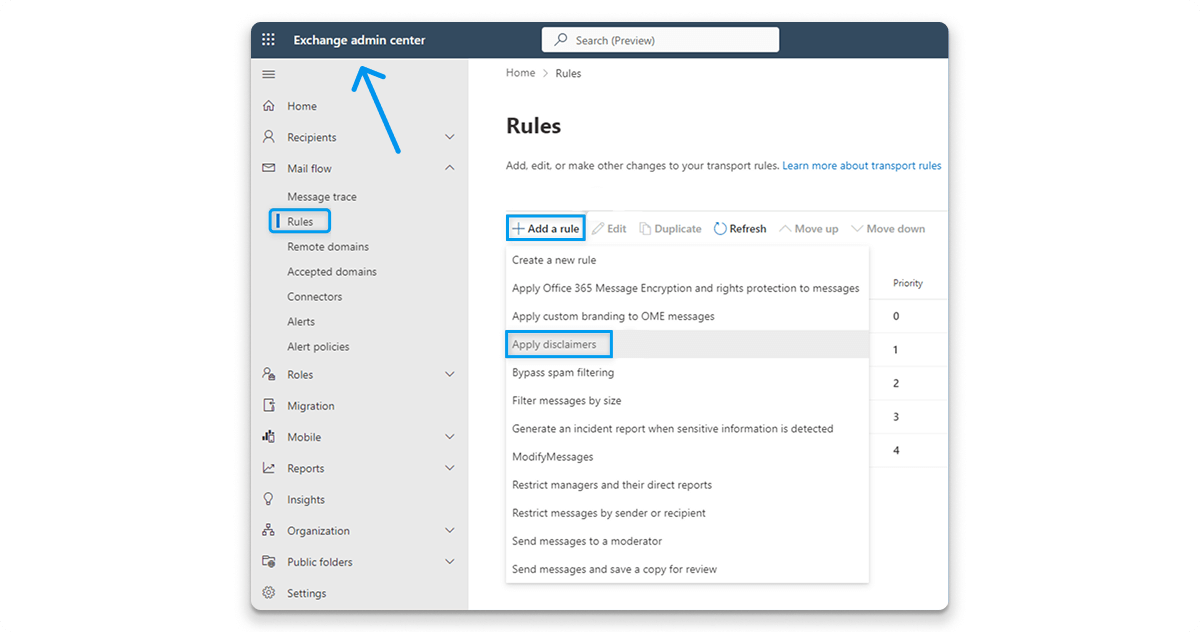Choose Send messages and save a copy
The width and height of the screenshot is (1200, 636).
coord(687,569)
